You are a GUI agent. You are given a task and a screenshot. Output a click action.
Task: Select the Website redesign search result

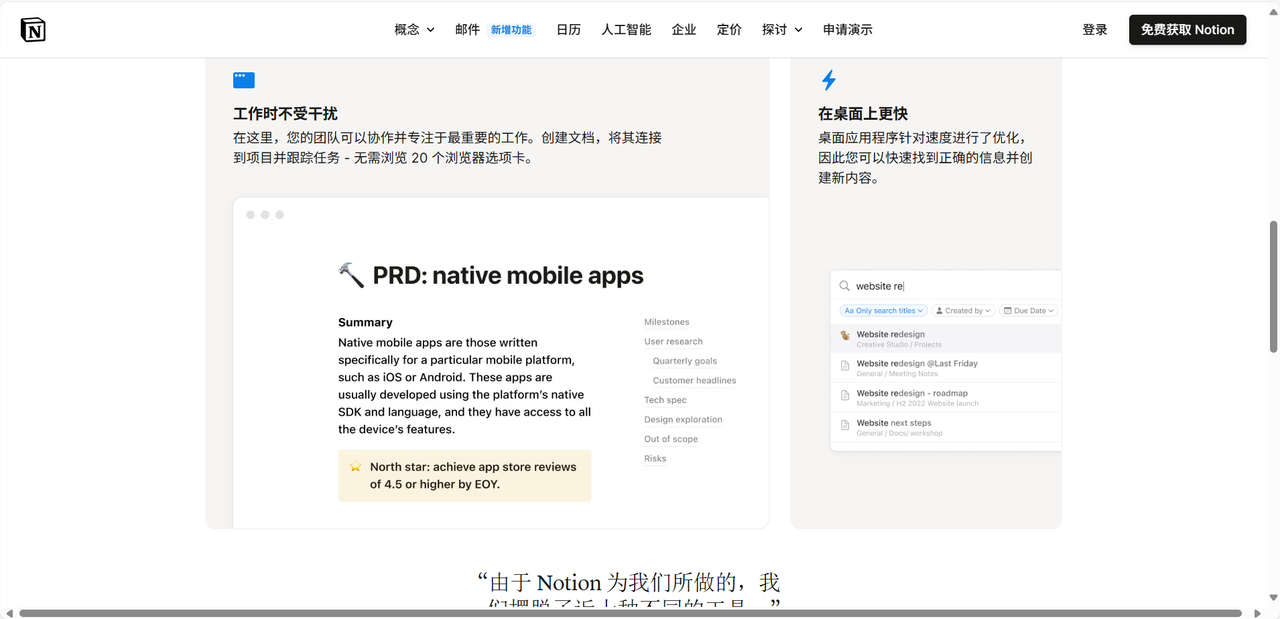click(x=946, y=339)
